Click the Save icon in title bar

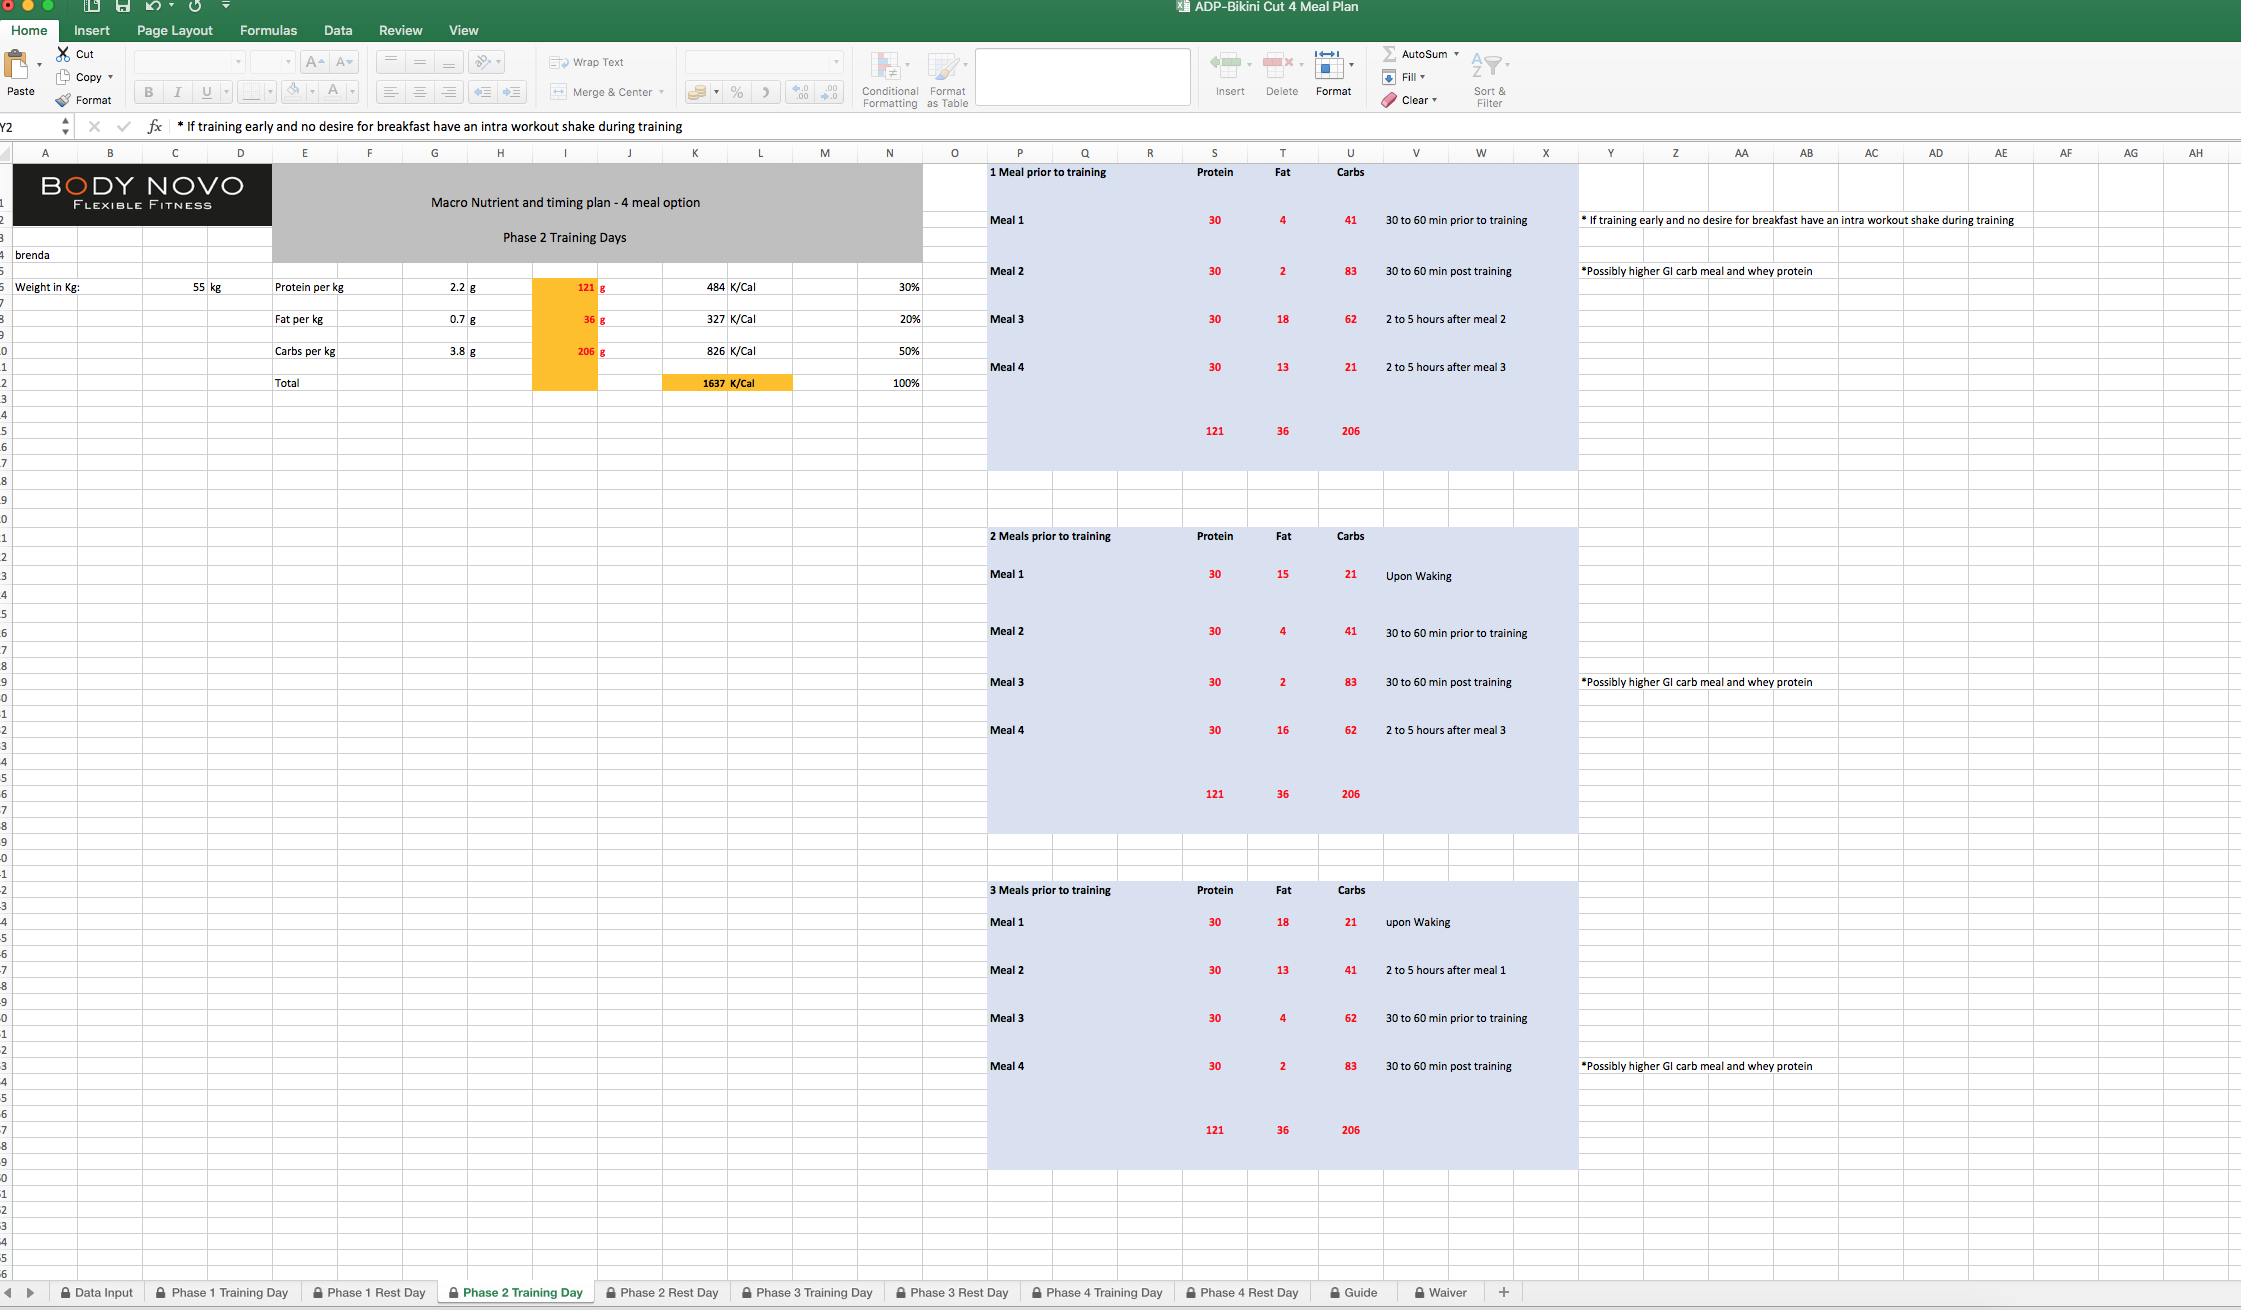[123, 6]
